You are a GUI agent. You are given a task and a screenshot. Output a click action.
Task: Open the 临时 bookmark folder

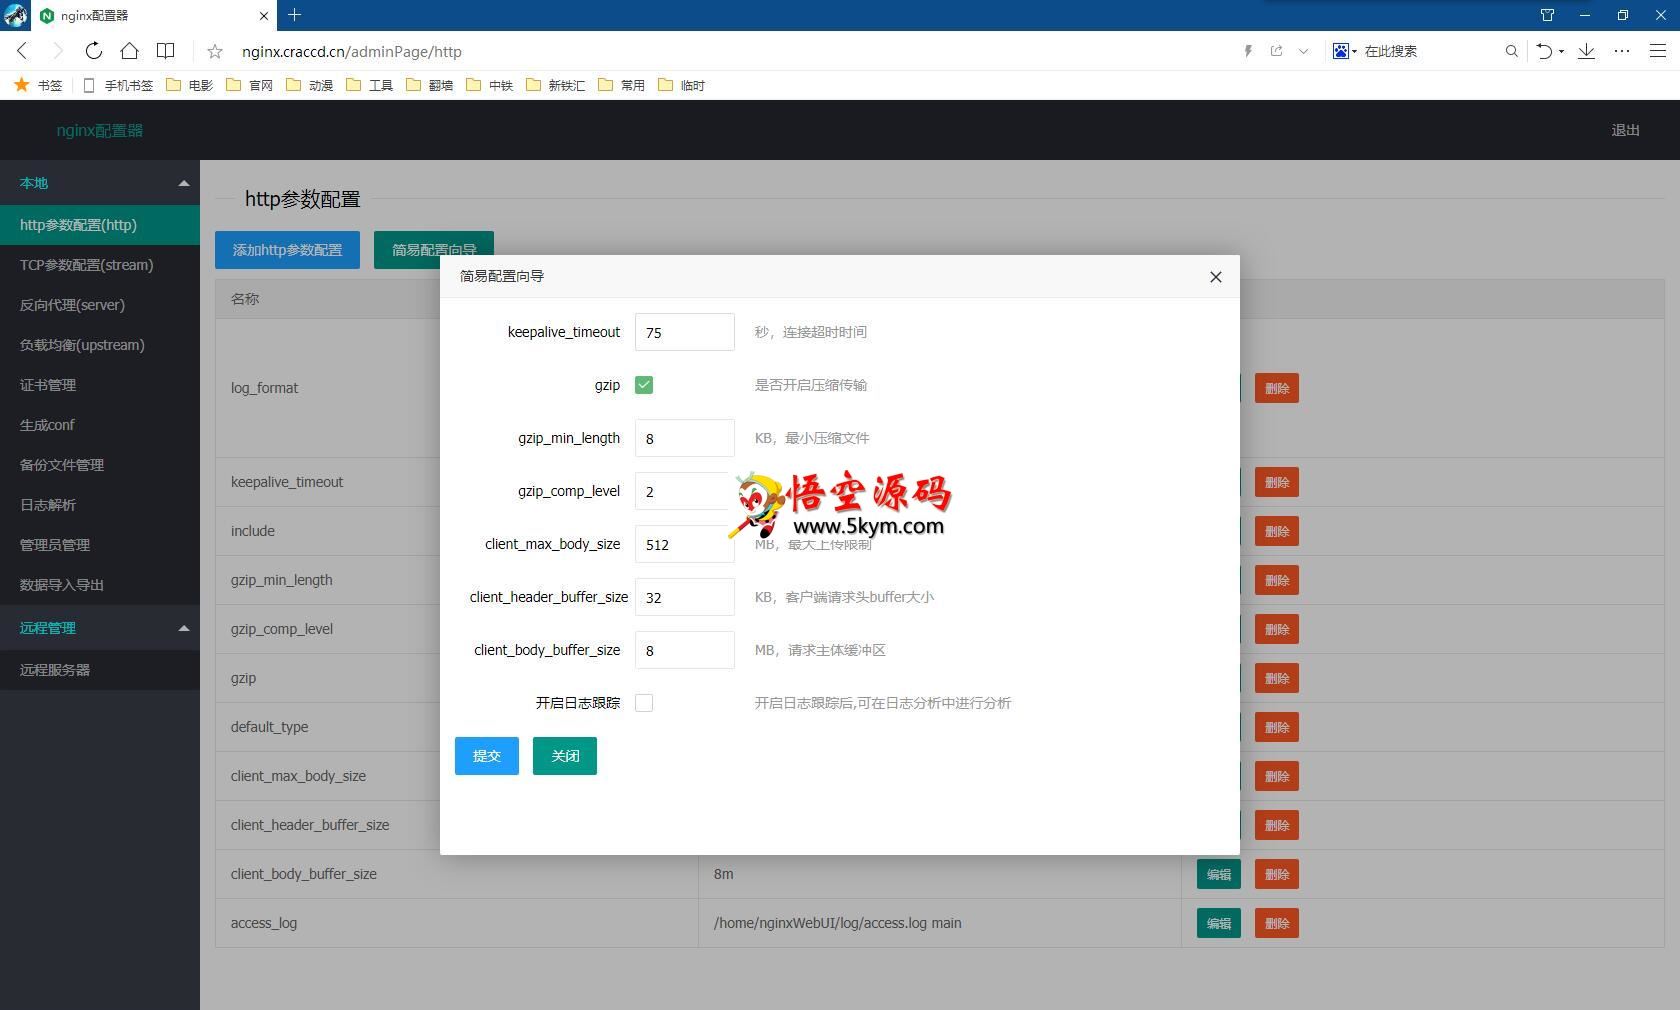pyautogui.click(x=682, y=85)
